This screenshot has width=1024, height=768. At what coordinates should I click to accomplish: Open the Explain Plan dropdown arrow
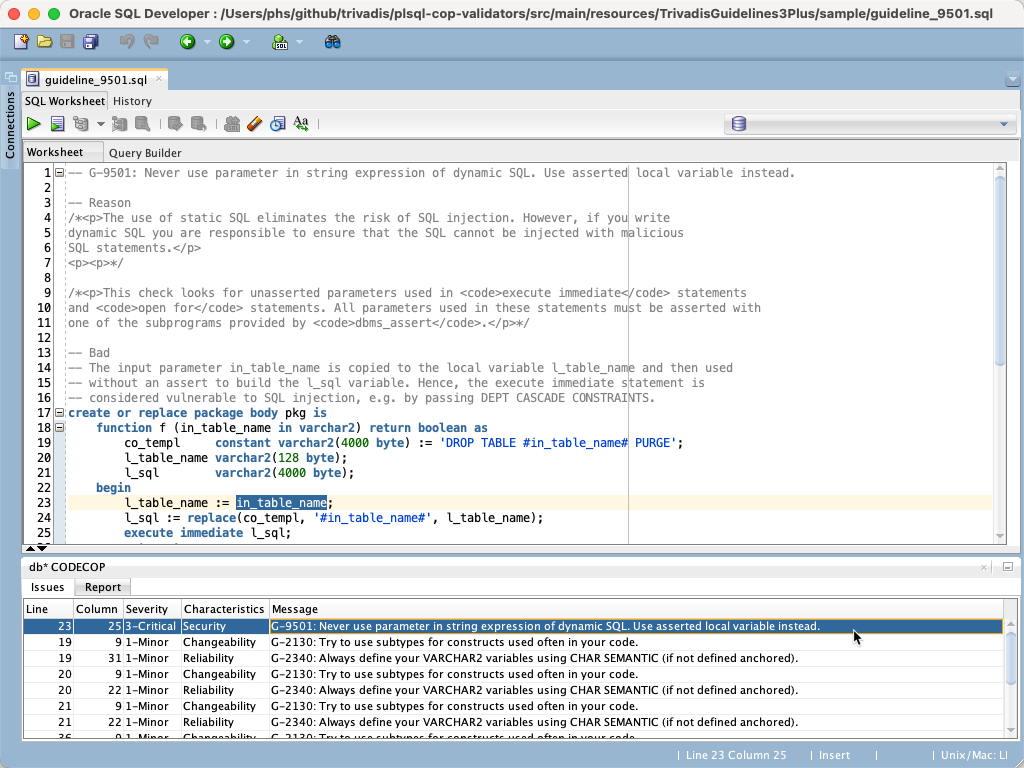pyautogui.click(x=100, y=124)
